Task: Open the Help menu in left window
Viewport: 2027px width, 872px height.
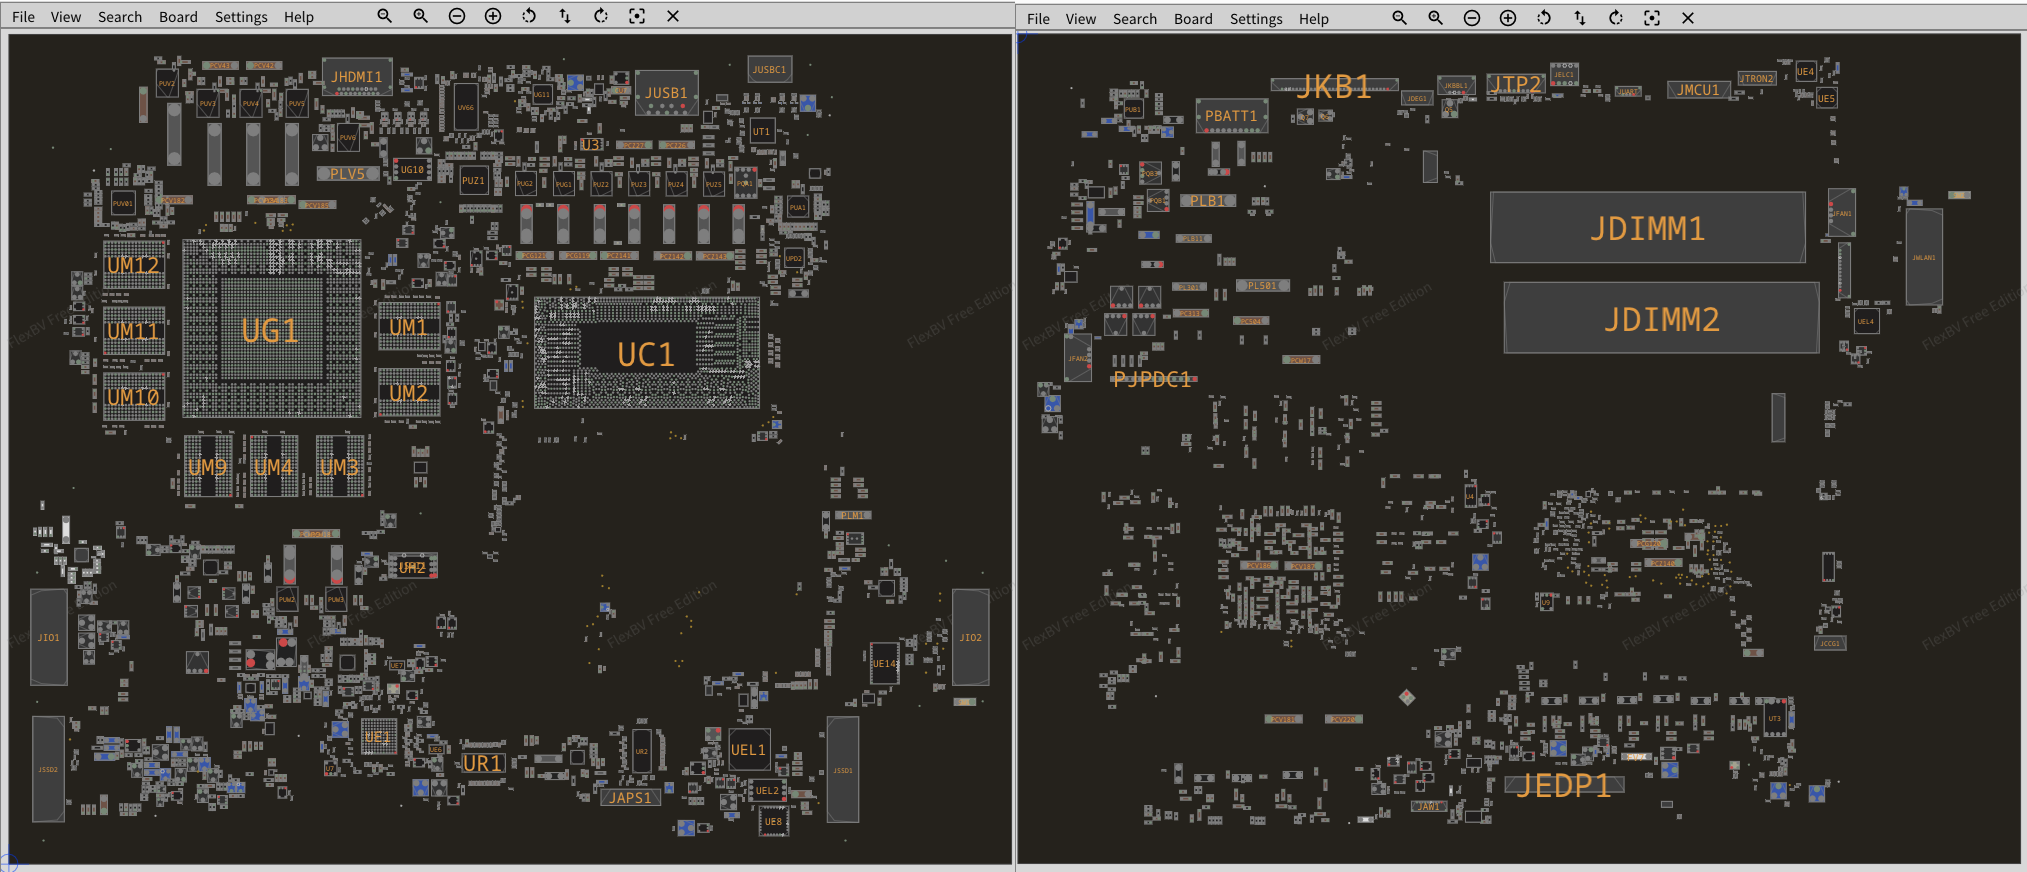Action: coord(298,17)
